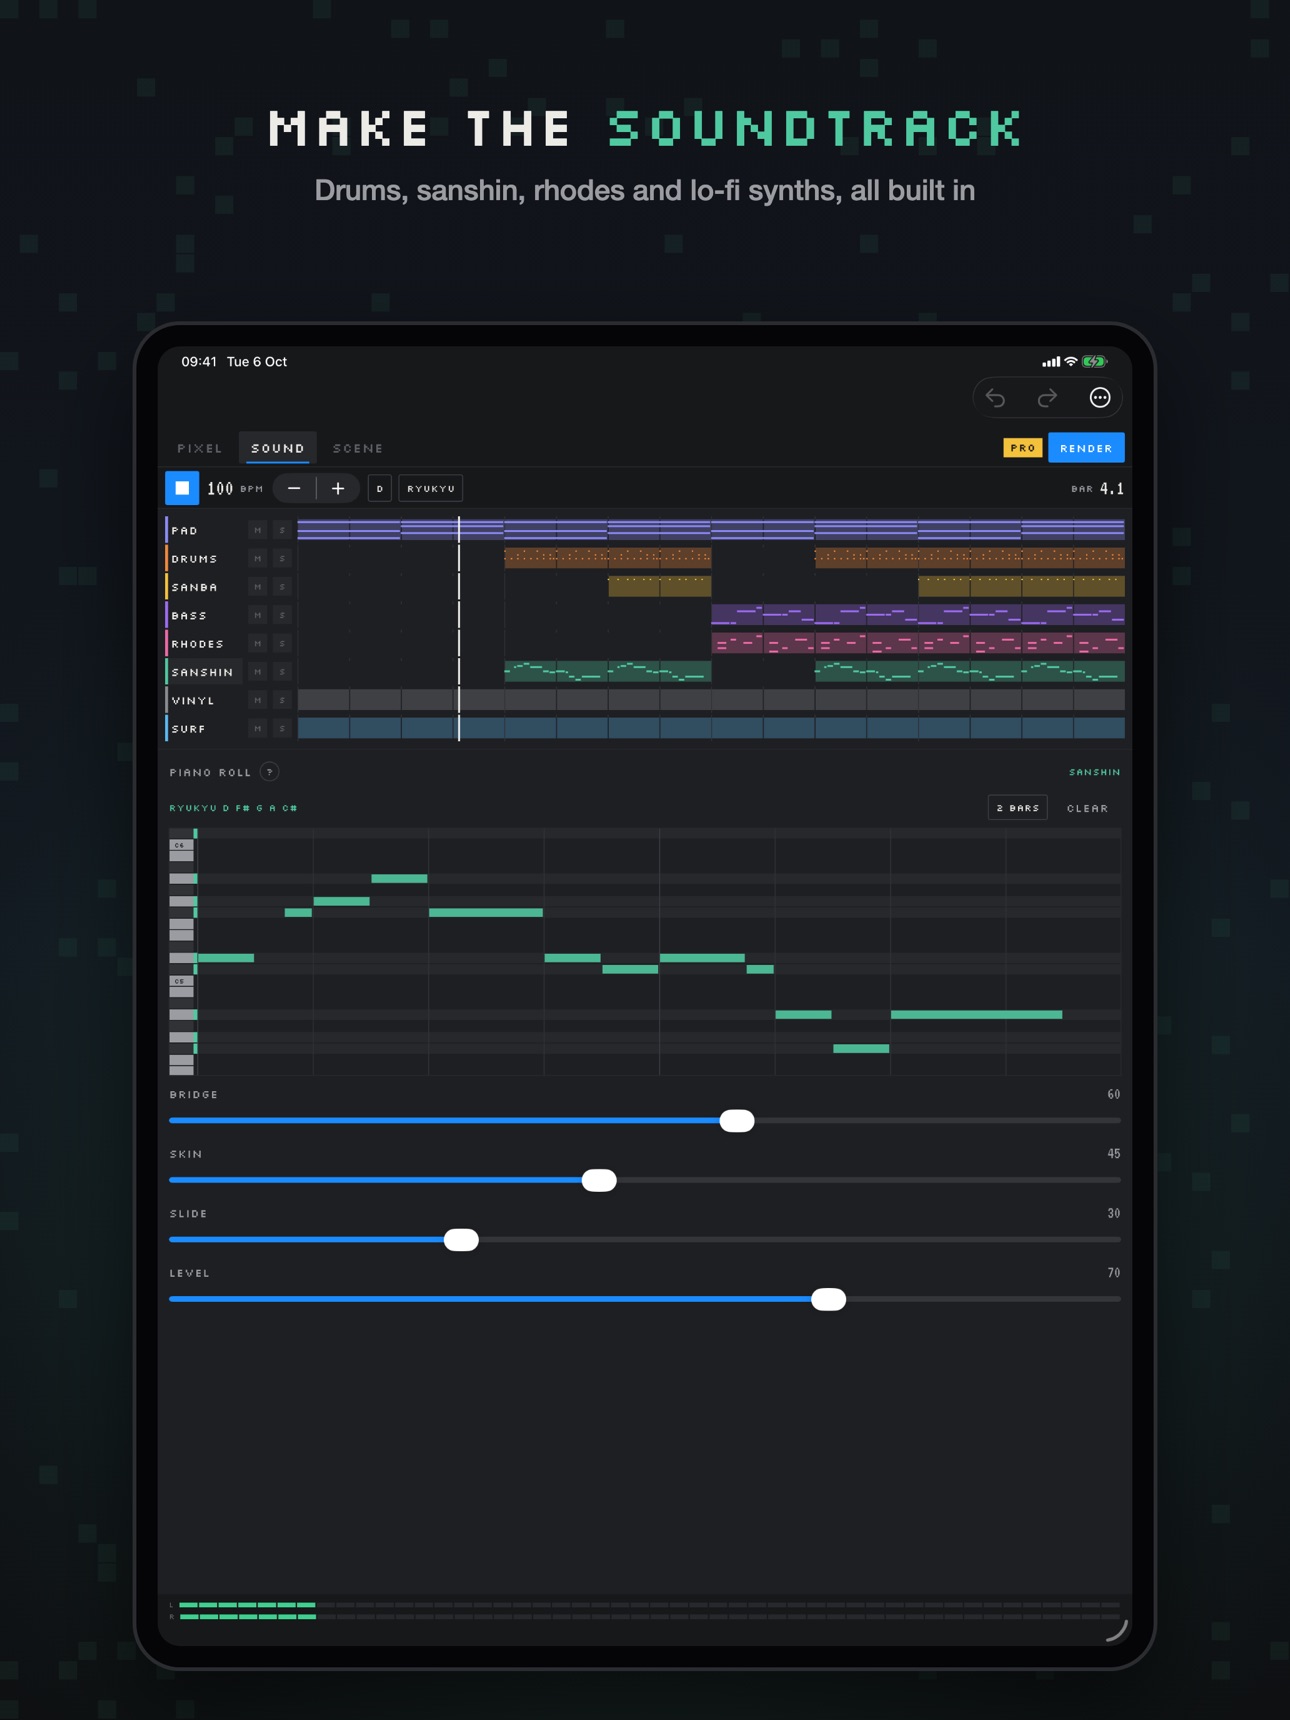The width and height of the screenshot is (1290, 1720).
Task: Increase tempo with the plus button
Action: [x=338, y=488]
